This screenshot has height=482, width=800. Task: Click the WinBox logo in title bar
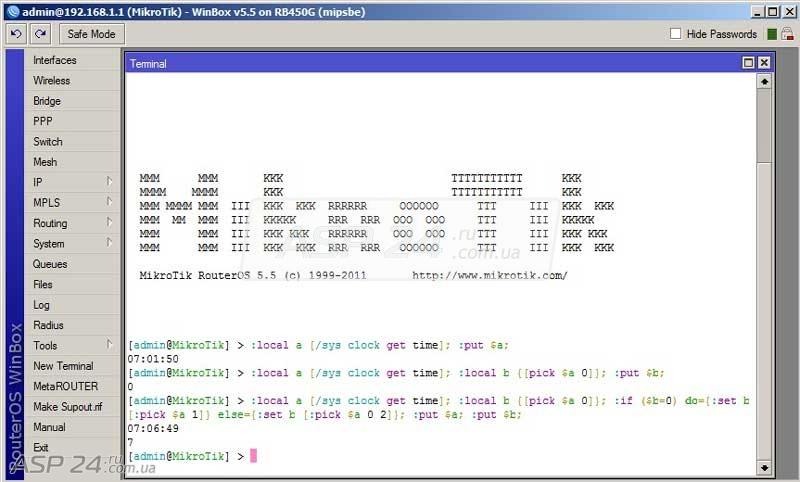(x=13, y=12)
